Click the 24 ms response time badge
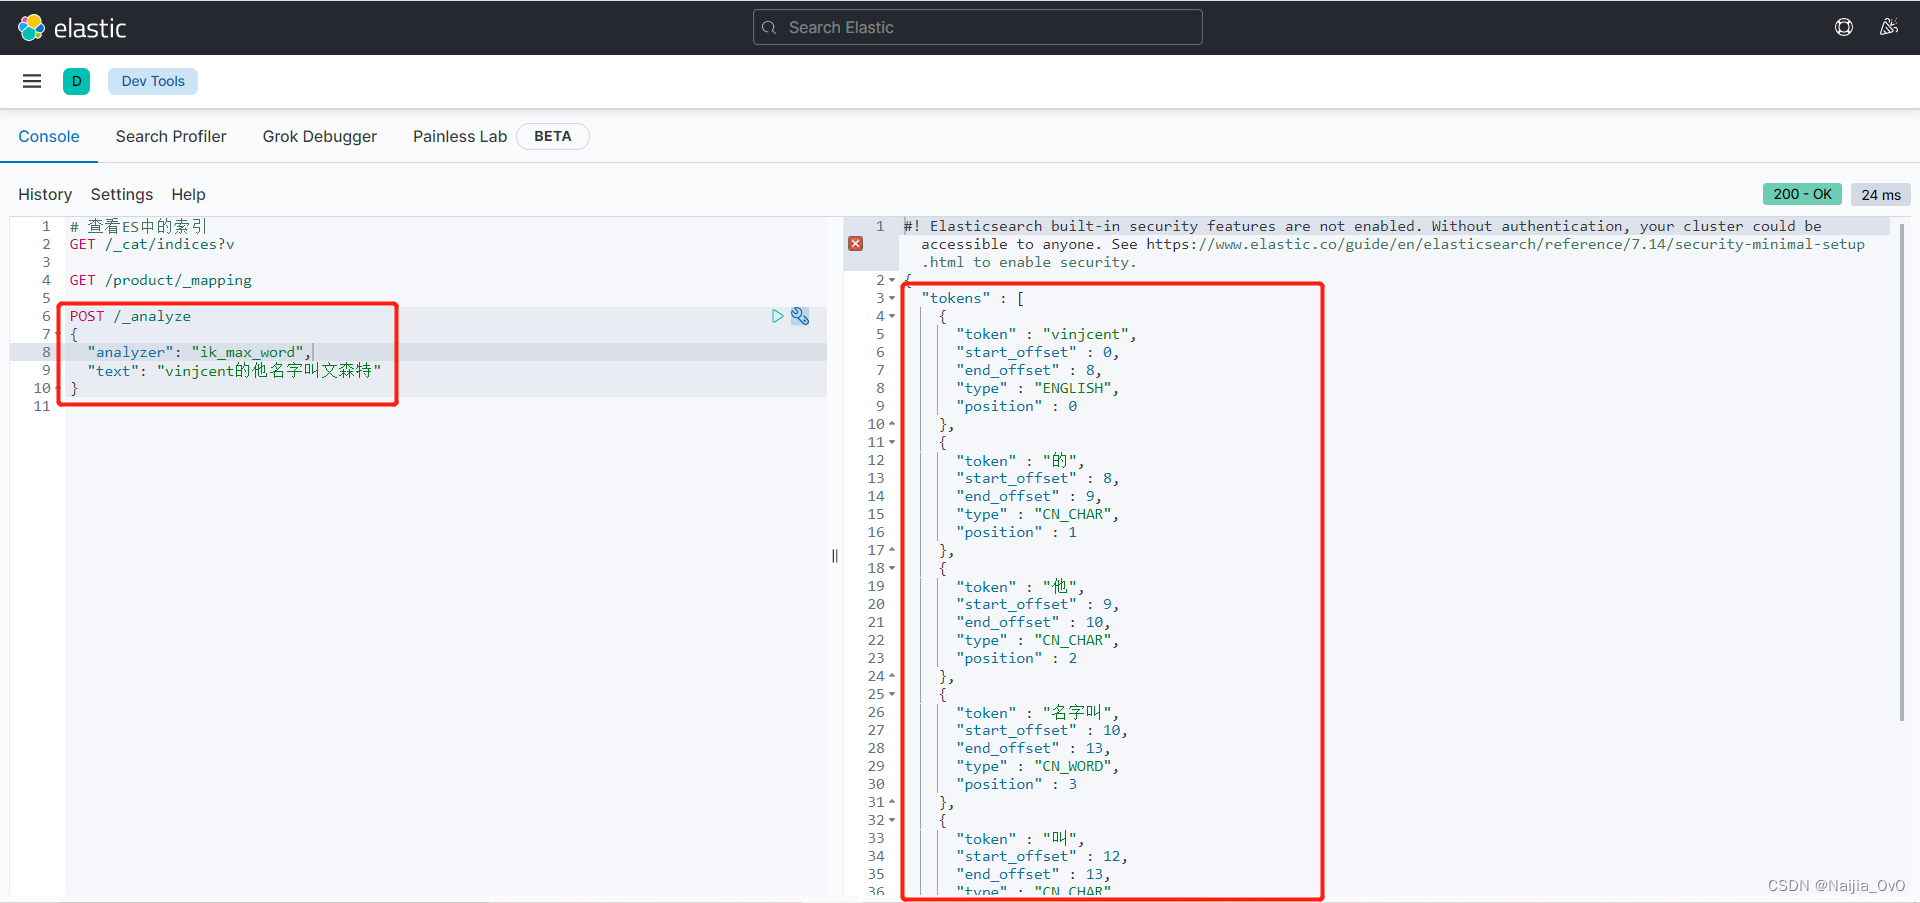The height and width of the screenshot is (903, 1920). [x=1881, y=195]
